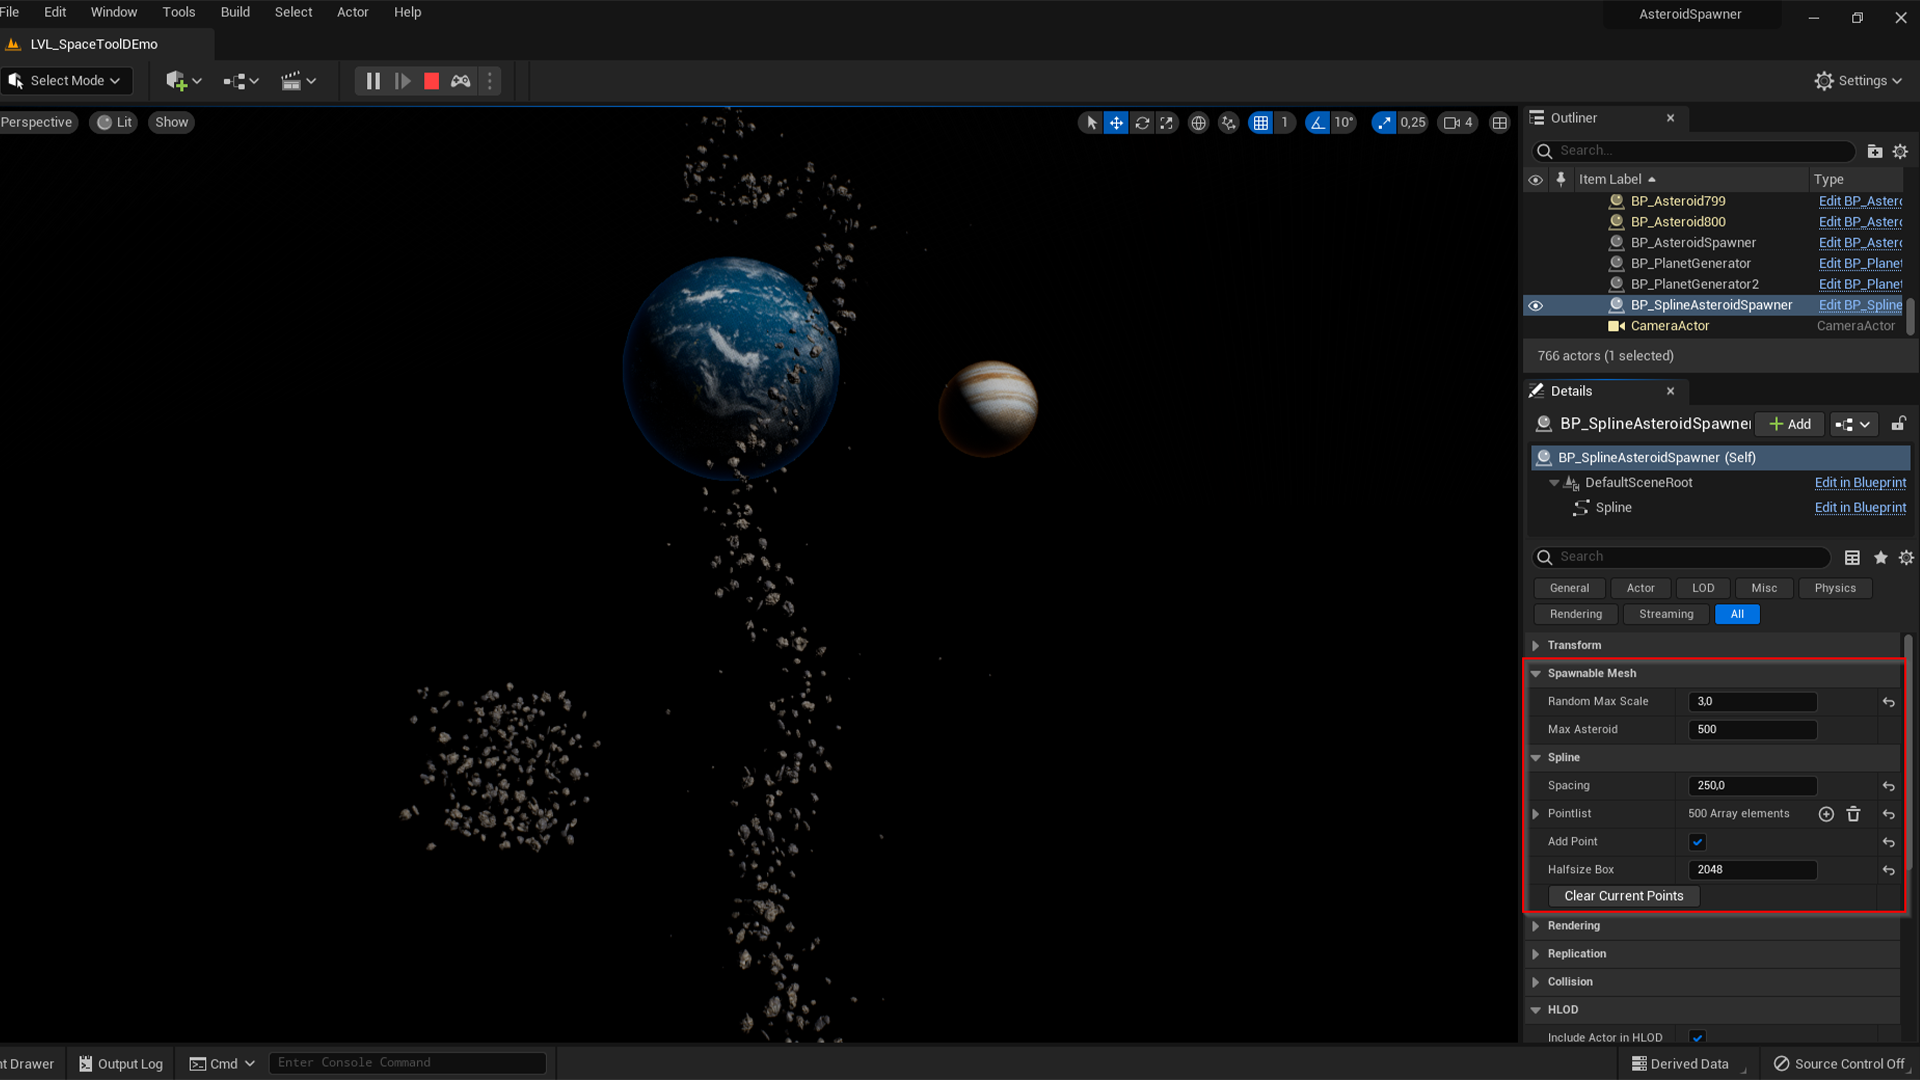Open the File menu

(10, 12)
